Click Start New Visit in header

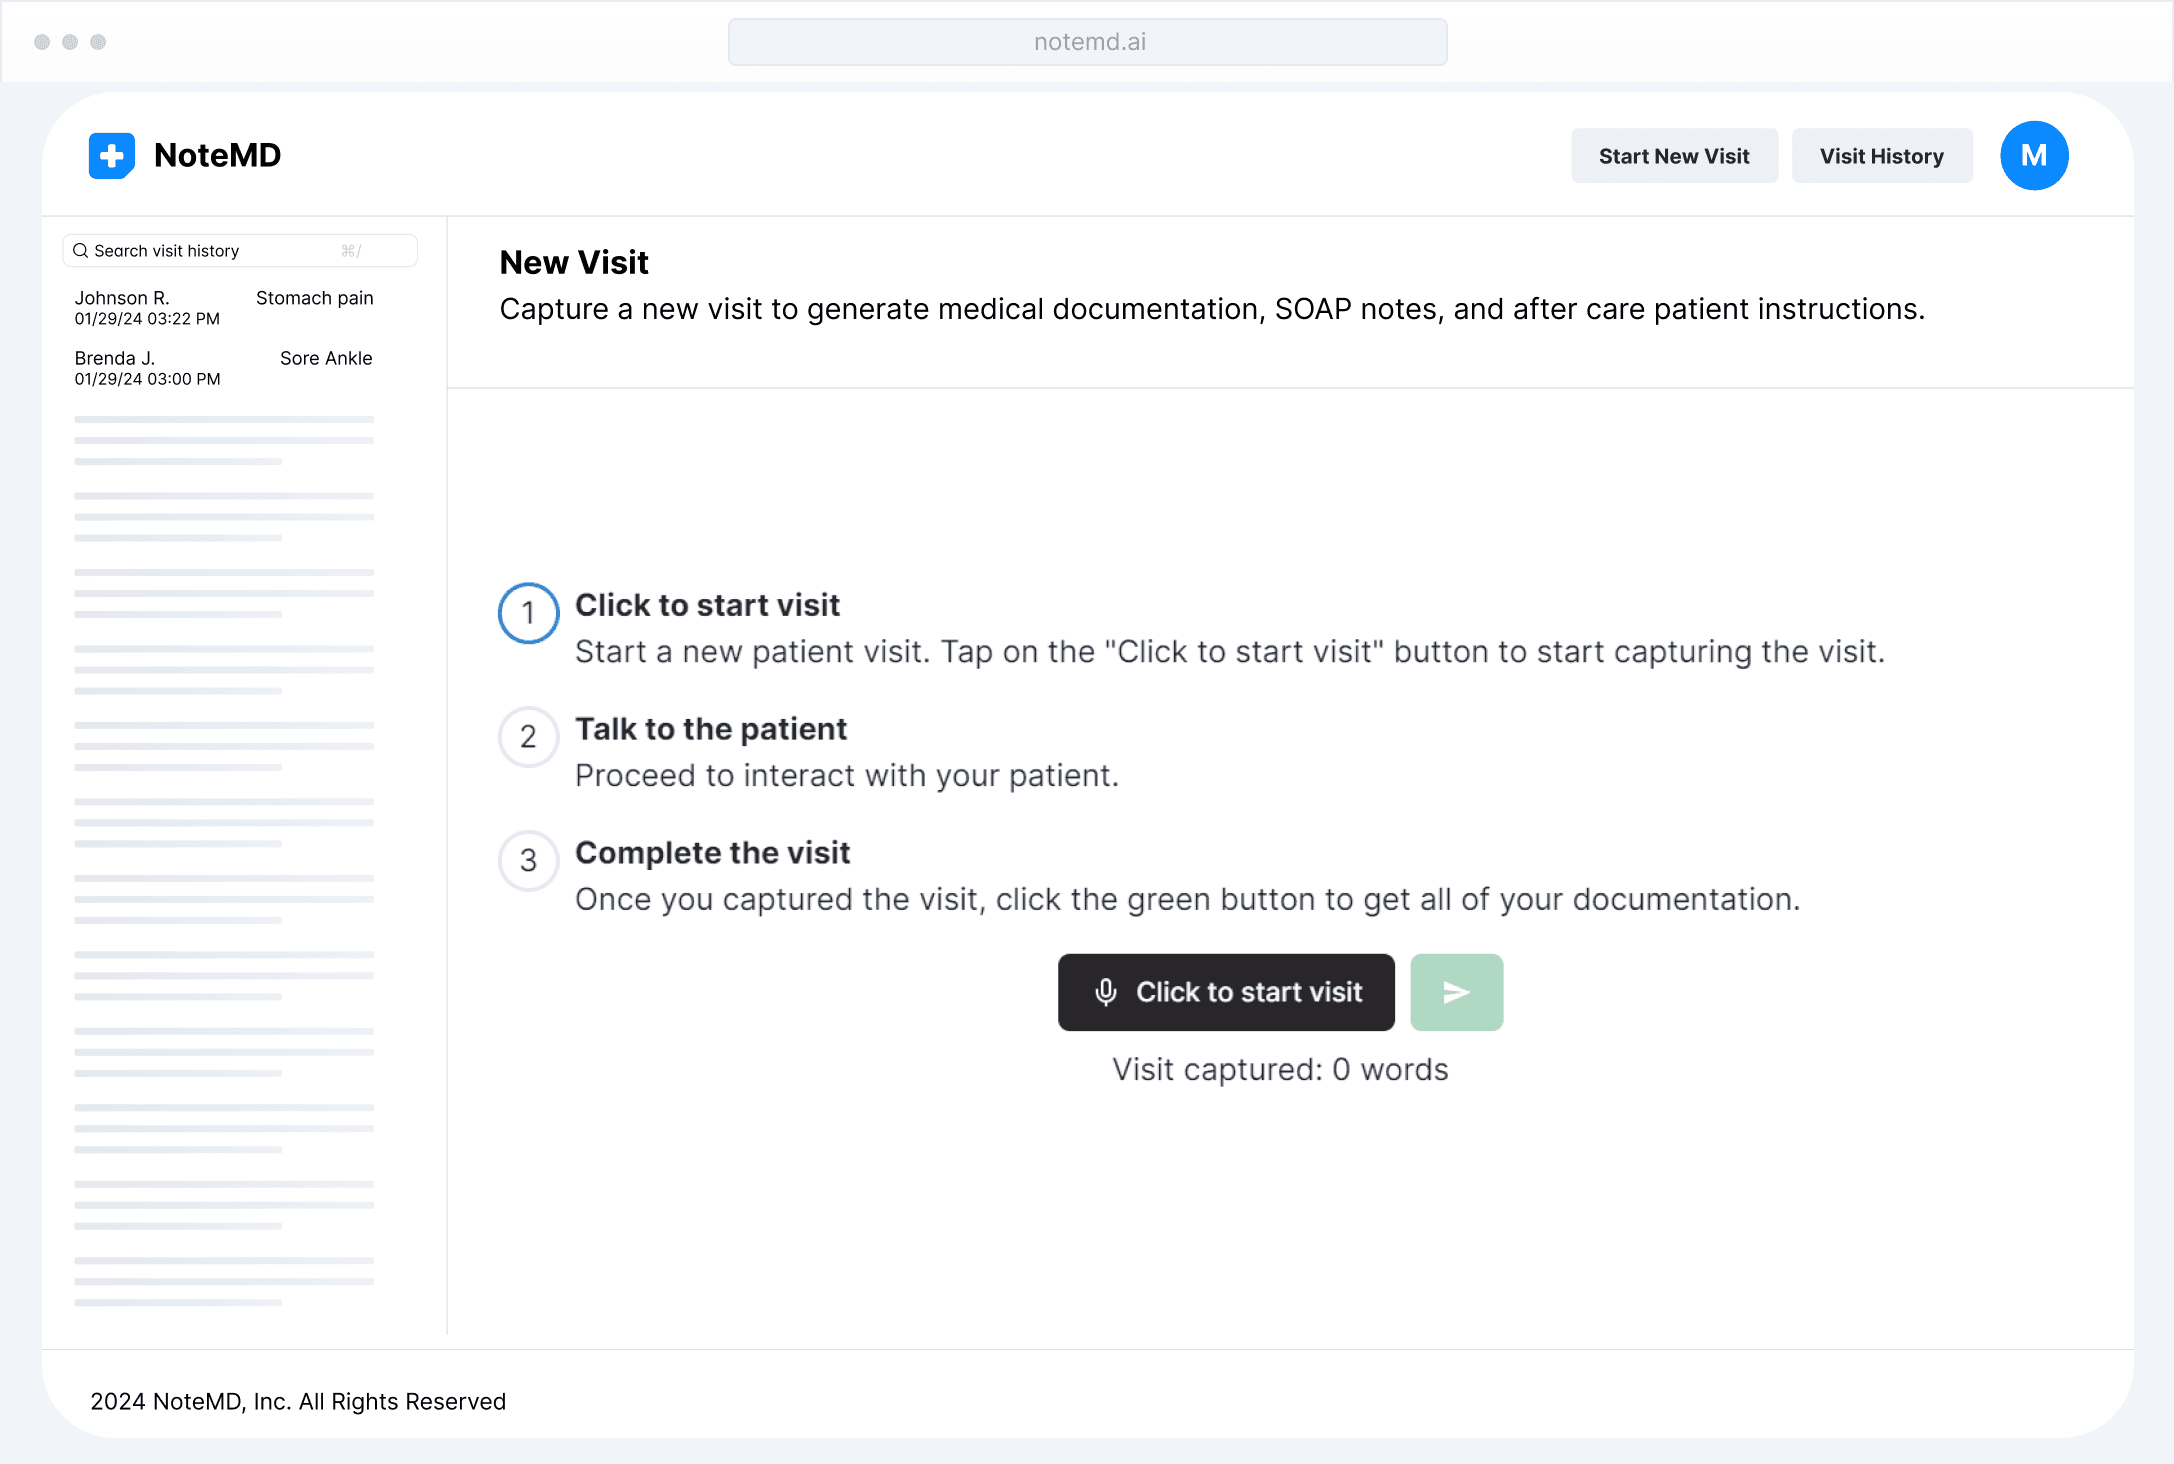pyautogui.click(x=1673, y=156)
